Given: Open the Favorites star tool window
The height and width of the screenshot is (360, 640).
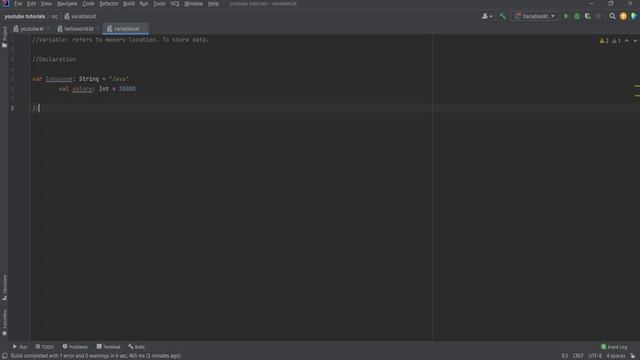Looking at the screenshot, I should (x=4, y=322).
